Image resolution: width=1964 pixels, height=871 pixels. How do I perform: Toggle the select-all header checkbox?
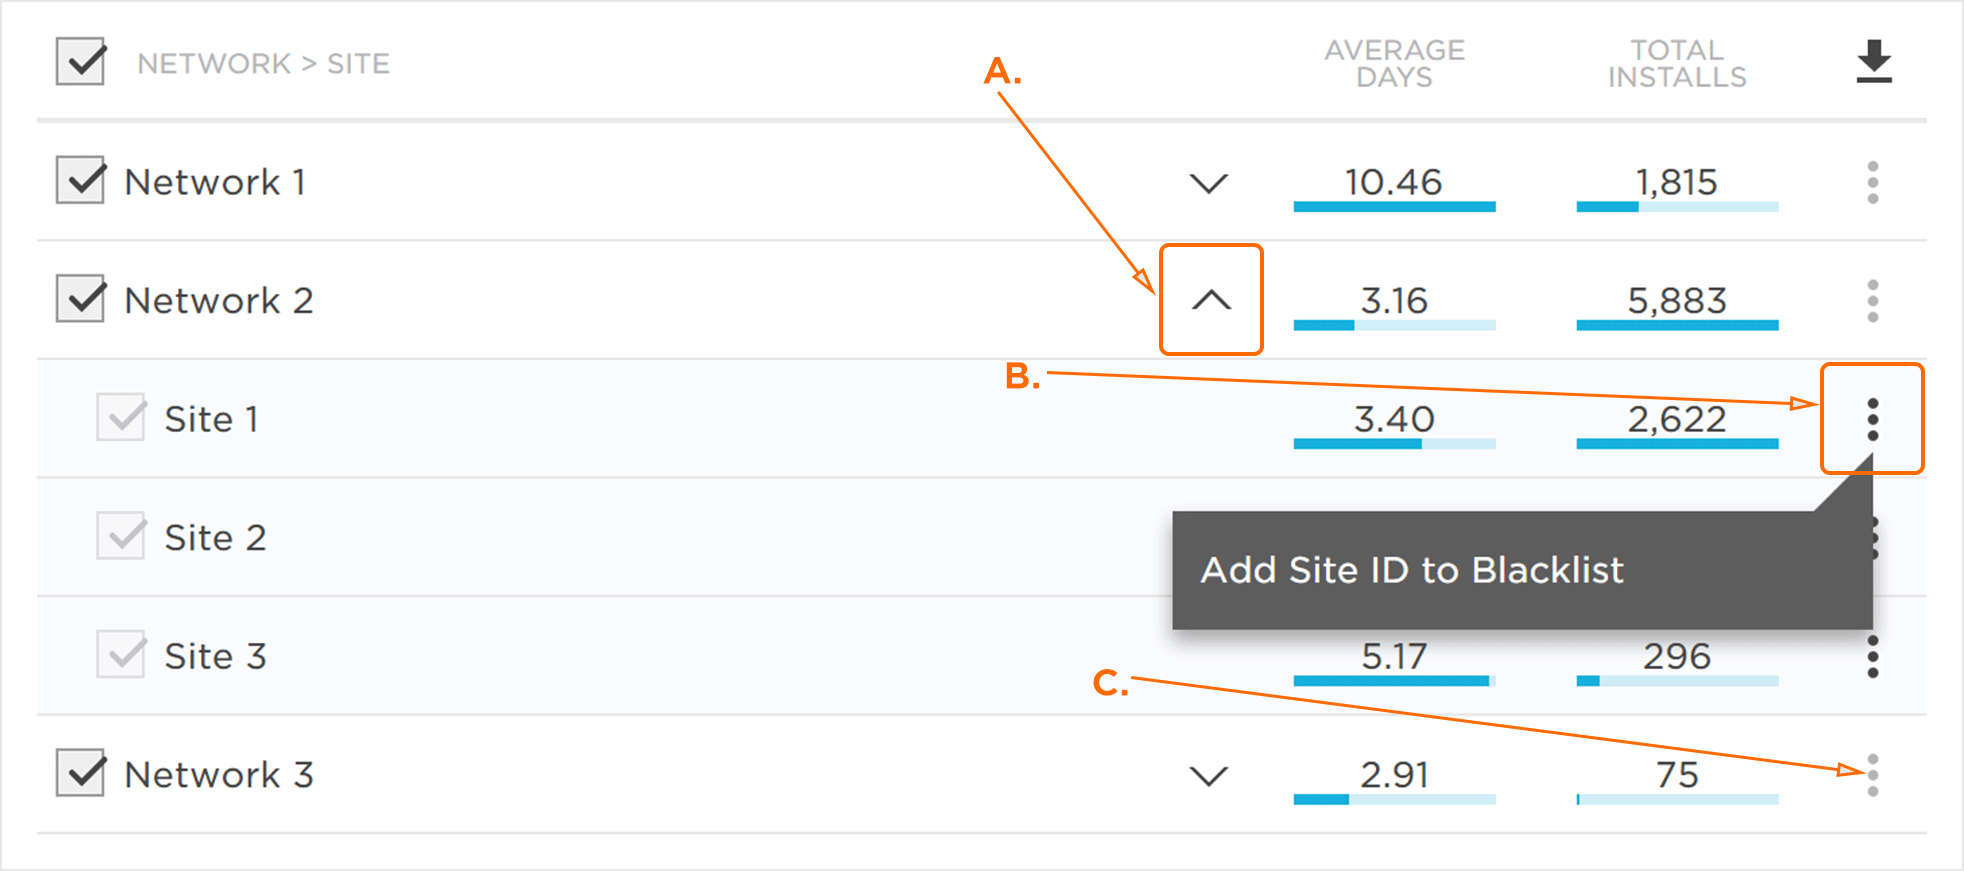tap(81, 62)
